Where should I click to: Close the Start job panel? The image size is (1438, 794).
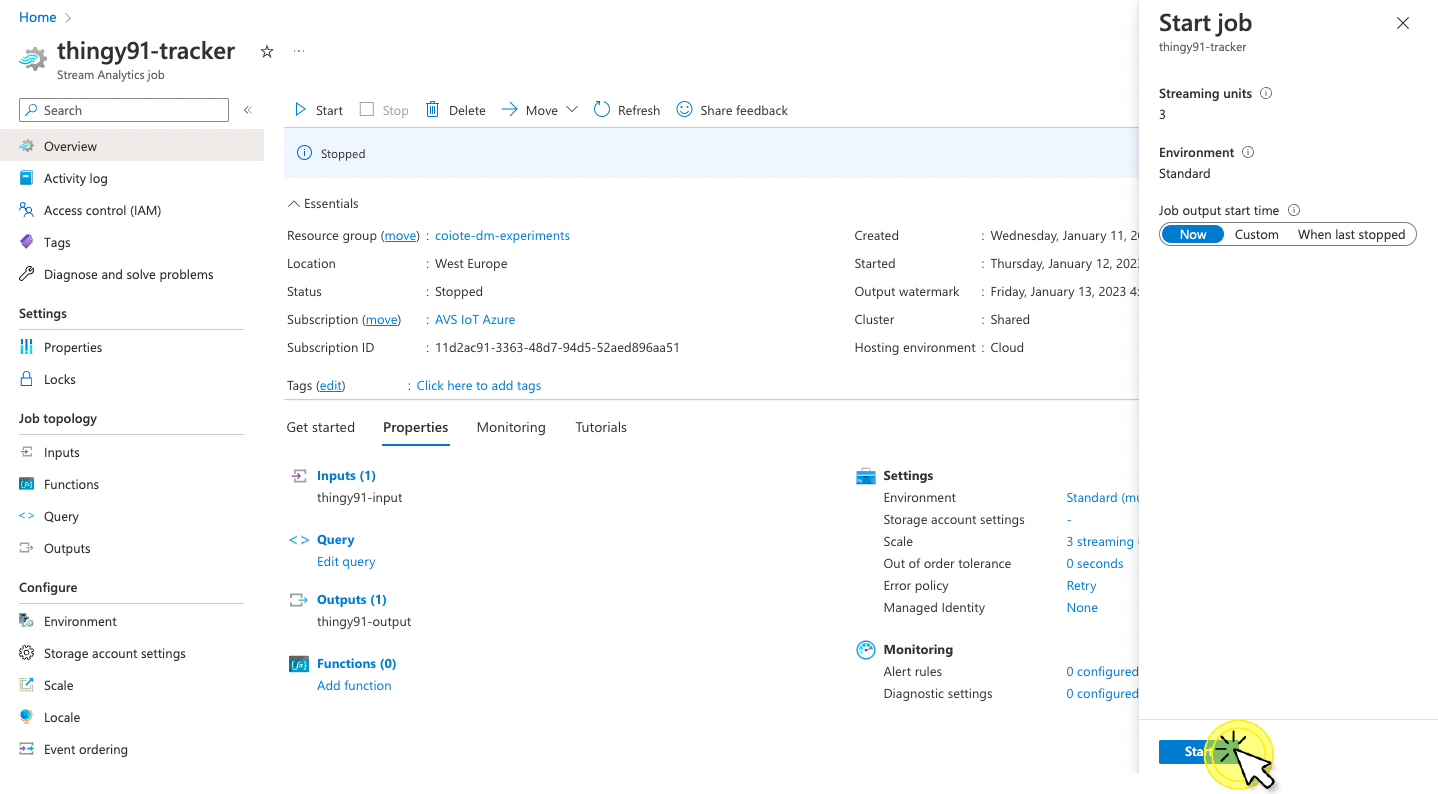(1403, 23)
